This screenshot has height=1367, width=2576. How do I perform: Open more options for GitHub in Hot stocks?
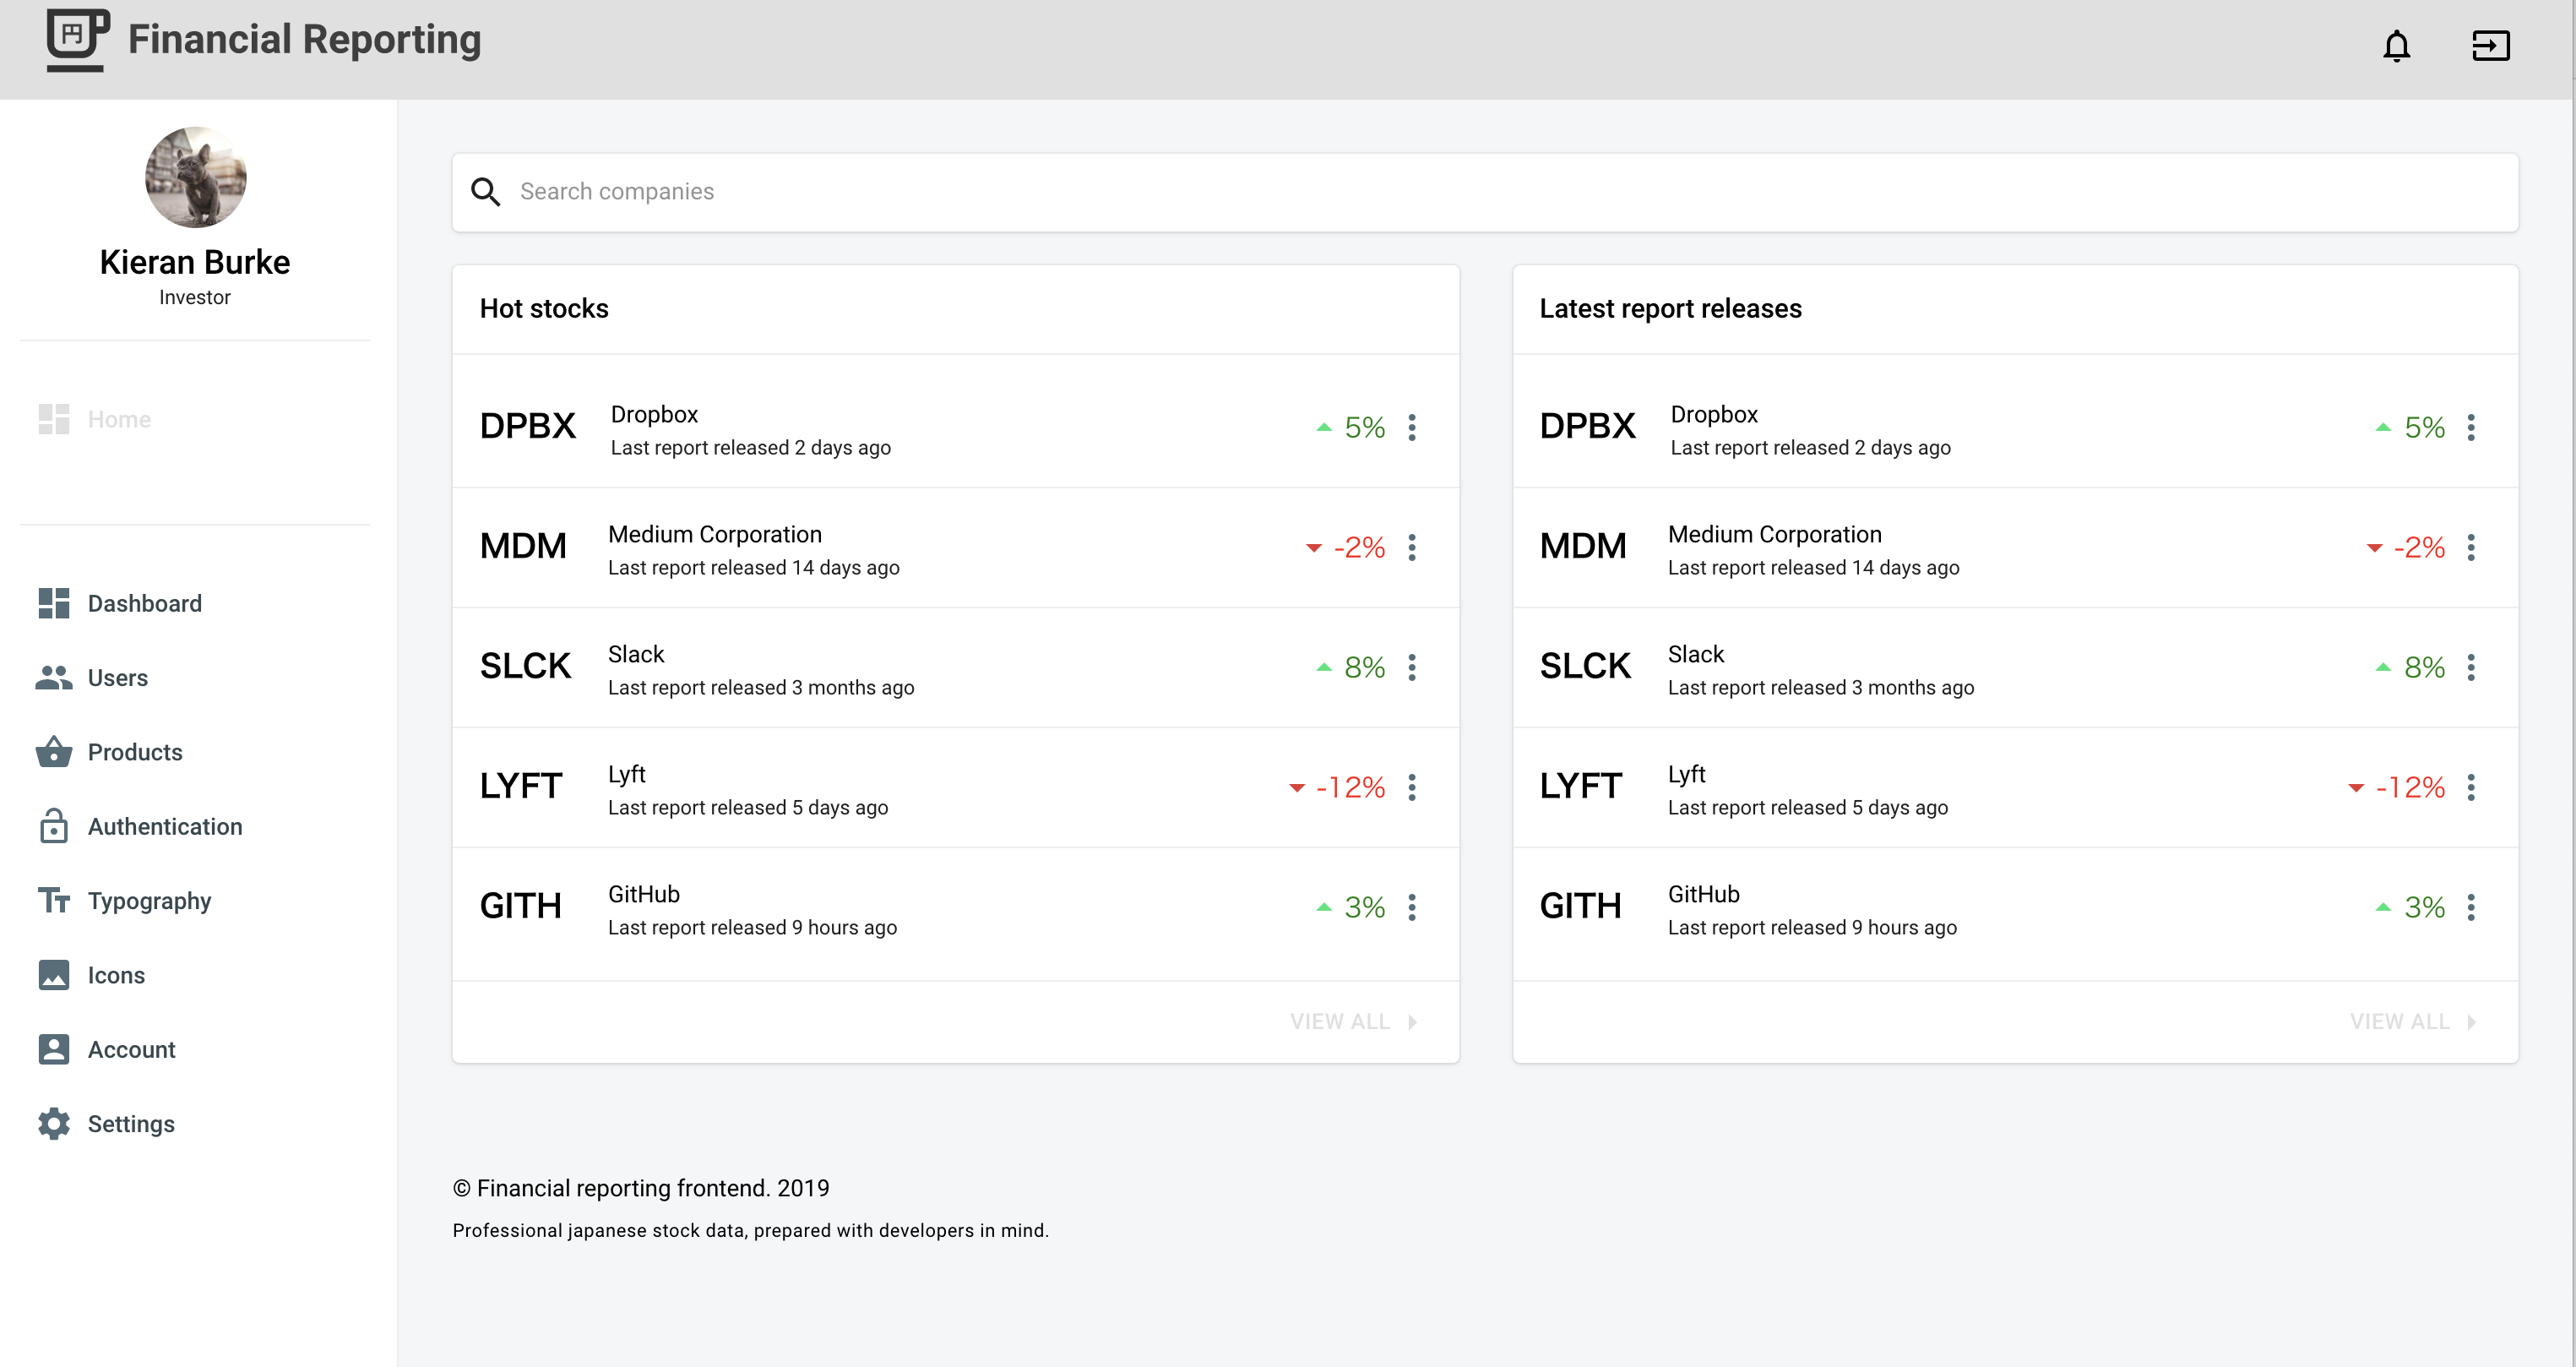click(x=1412, y=908)
